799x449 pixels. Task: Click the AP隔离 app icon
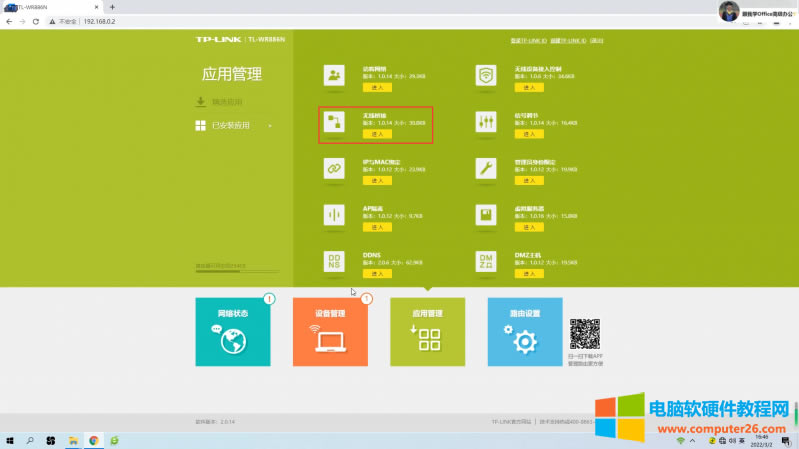coord(334,214)
